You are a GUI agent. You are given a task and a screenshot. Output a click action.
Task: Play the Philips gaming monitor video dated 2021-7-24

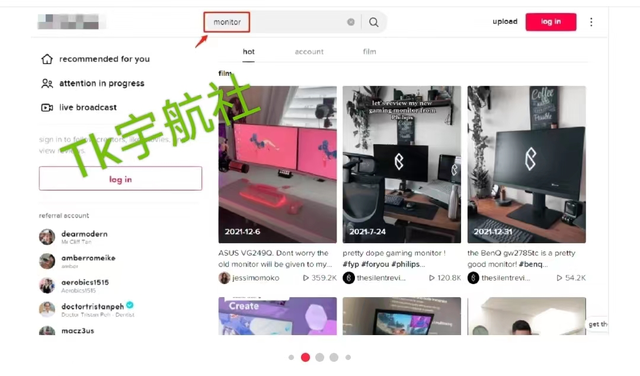click(402, 165)
